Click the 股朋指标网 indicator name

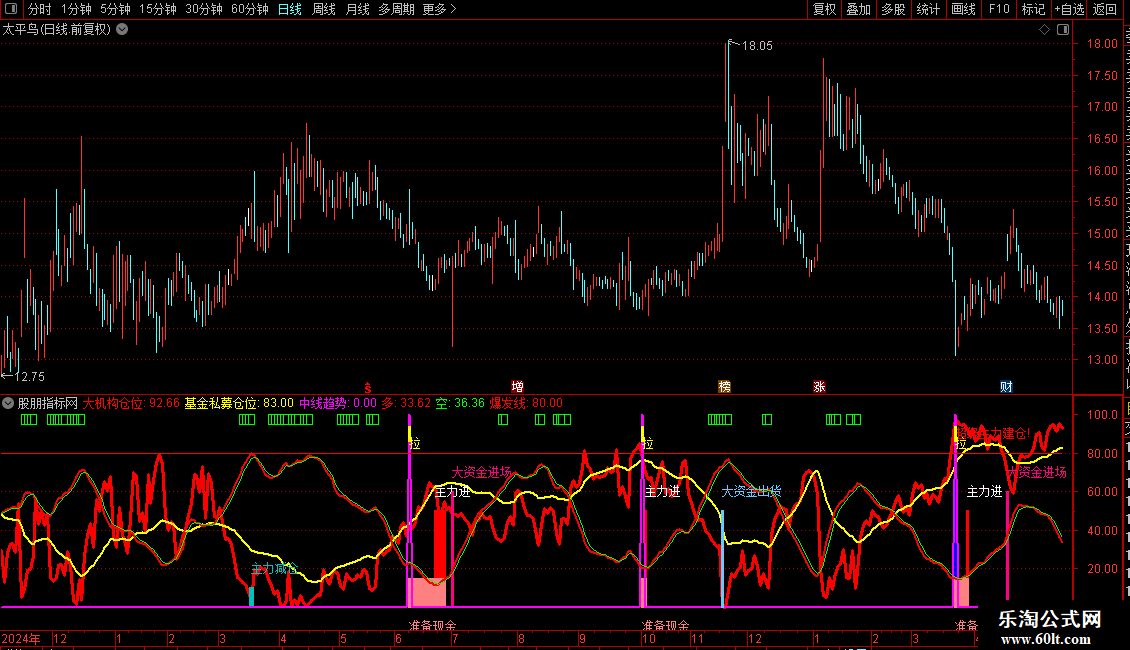tap(48, 403)
